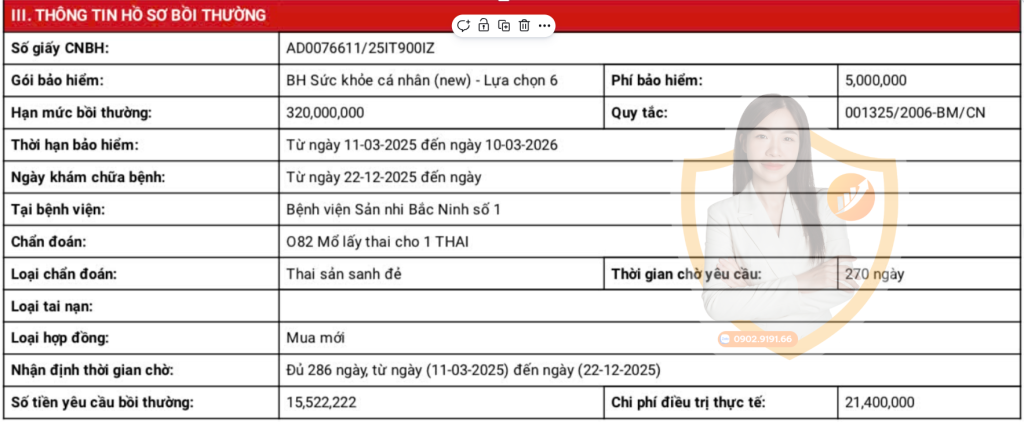Click the insurance package BH Sức khỏe cá nhân
This screenshot has width=1024, height=422.
click(422, 81)
